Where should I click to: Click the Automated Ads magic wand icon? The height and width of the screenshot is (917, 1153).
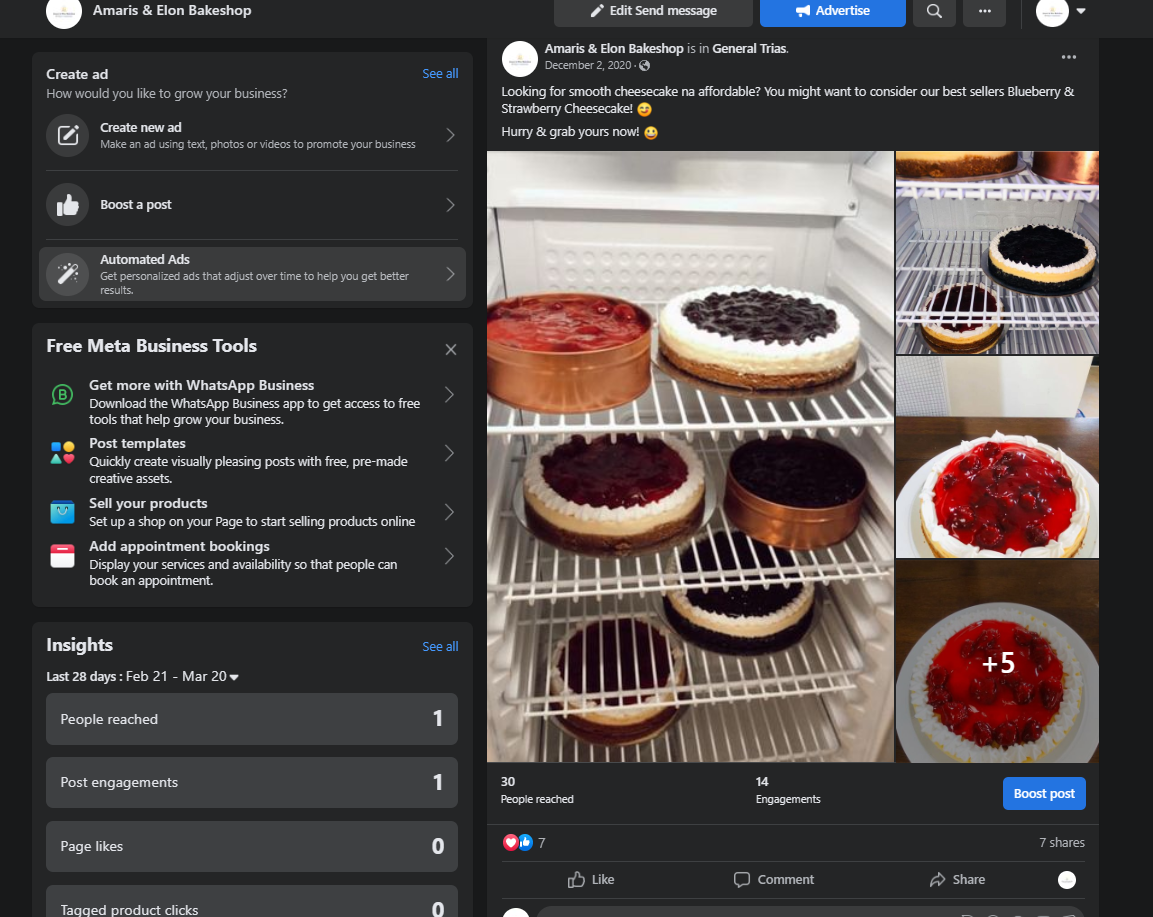68,274
